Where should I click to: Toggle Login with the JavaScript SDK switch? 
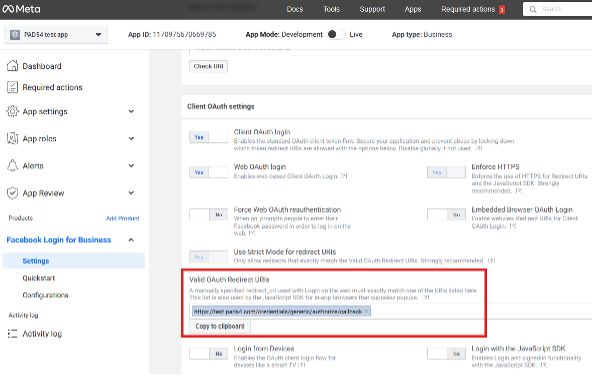coord(446,354)
